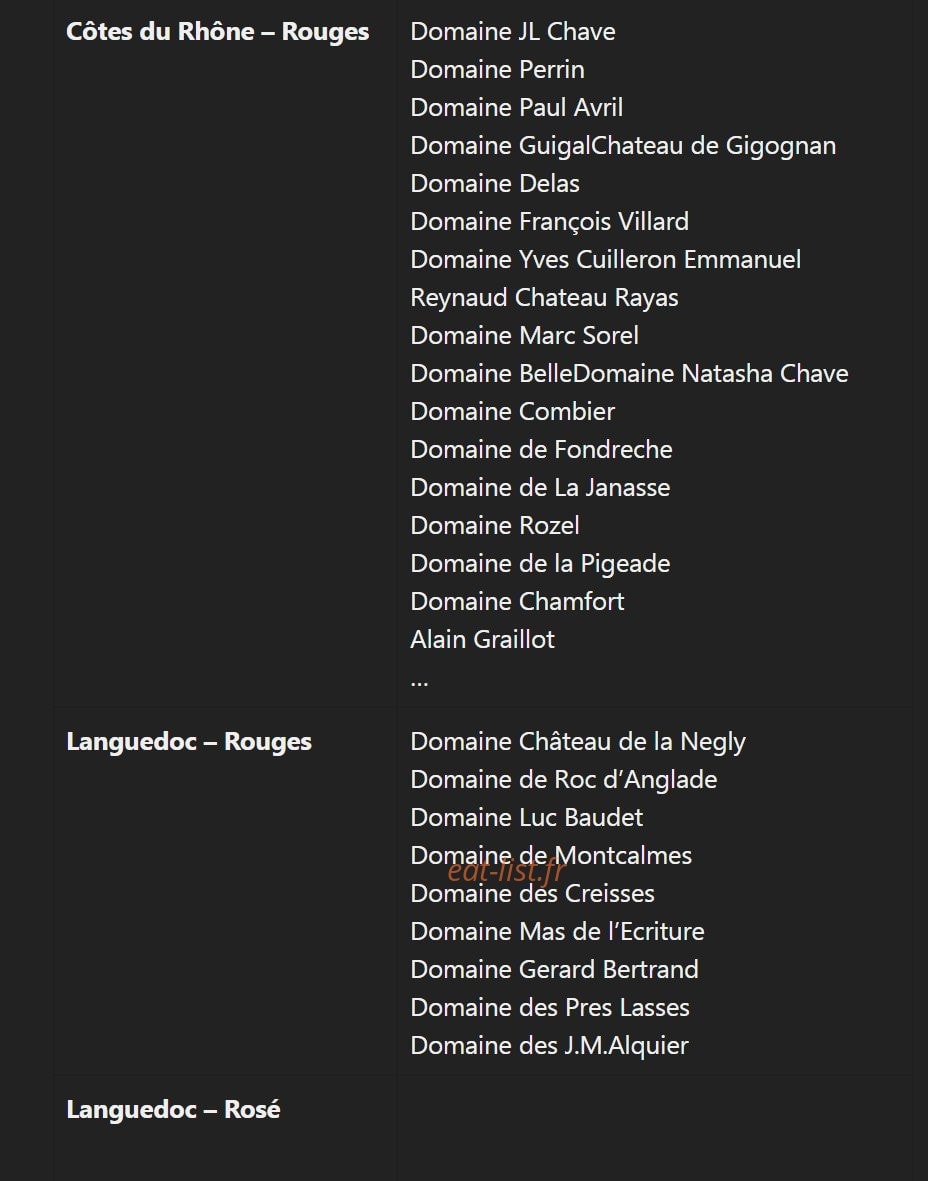Click Domaine Perrin in the list
The height and width of the screenshot is (1181, 928).
click(497, 69)
